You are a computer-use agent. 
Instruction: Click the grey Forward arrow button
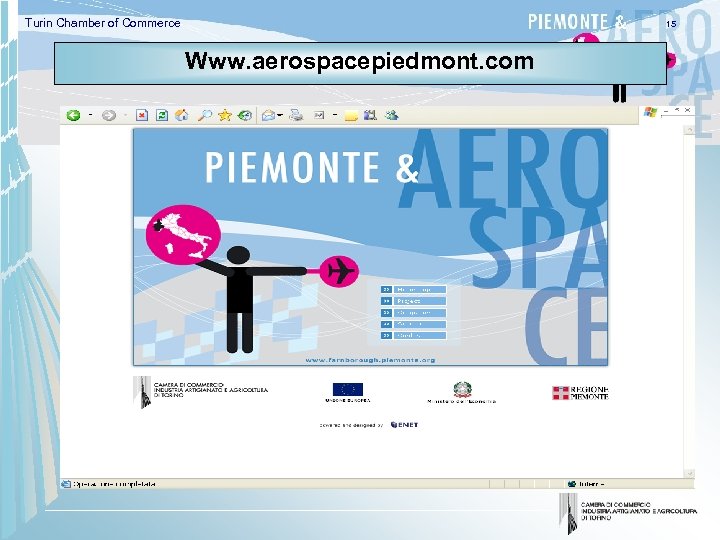pos(109,115)
